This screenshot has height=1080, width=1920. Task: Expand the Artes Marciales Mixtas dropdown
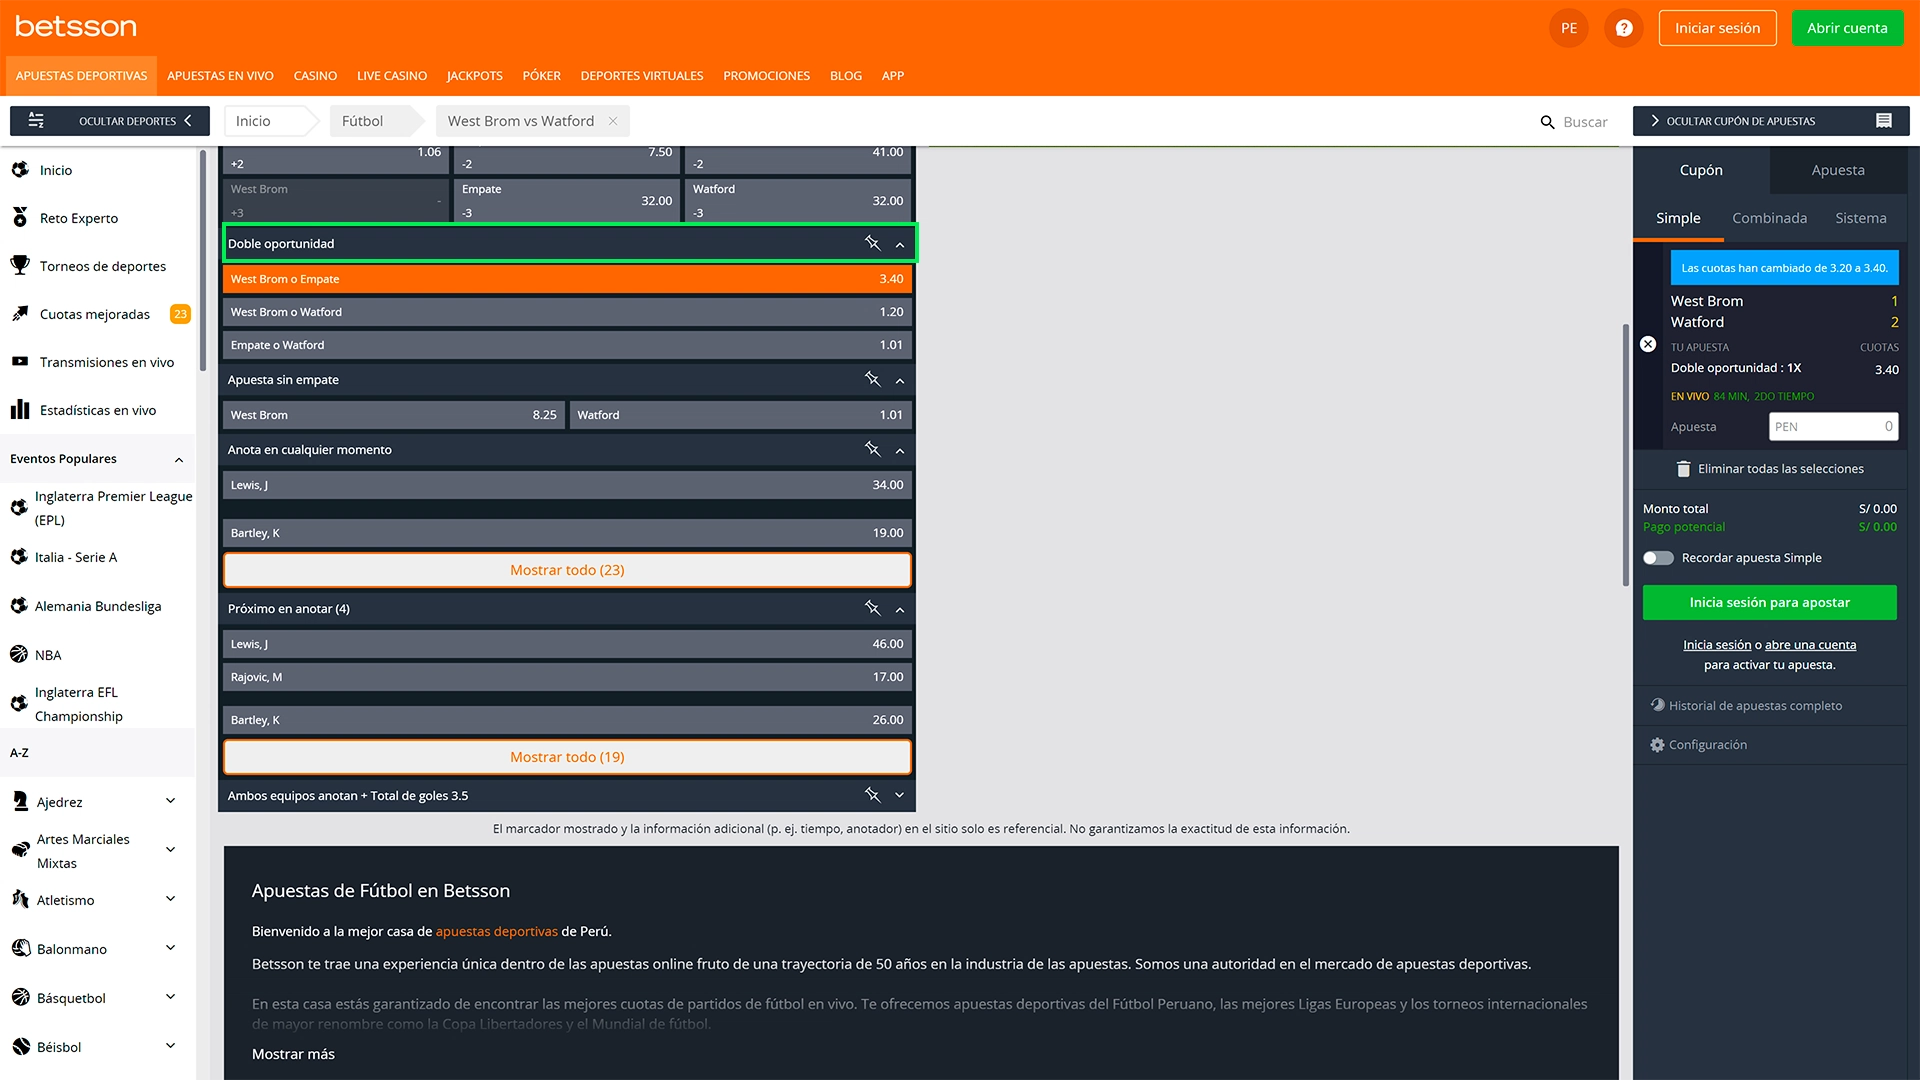(x=170, y=850)
